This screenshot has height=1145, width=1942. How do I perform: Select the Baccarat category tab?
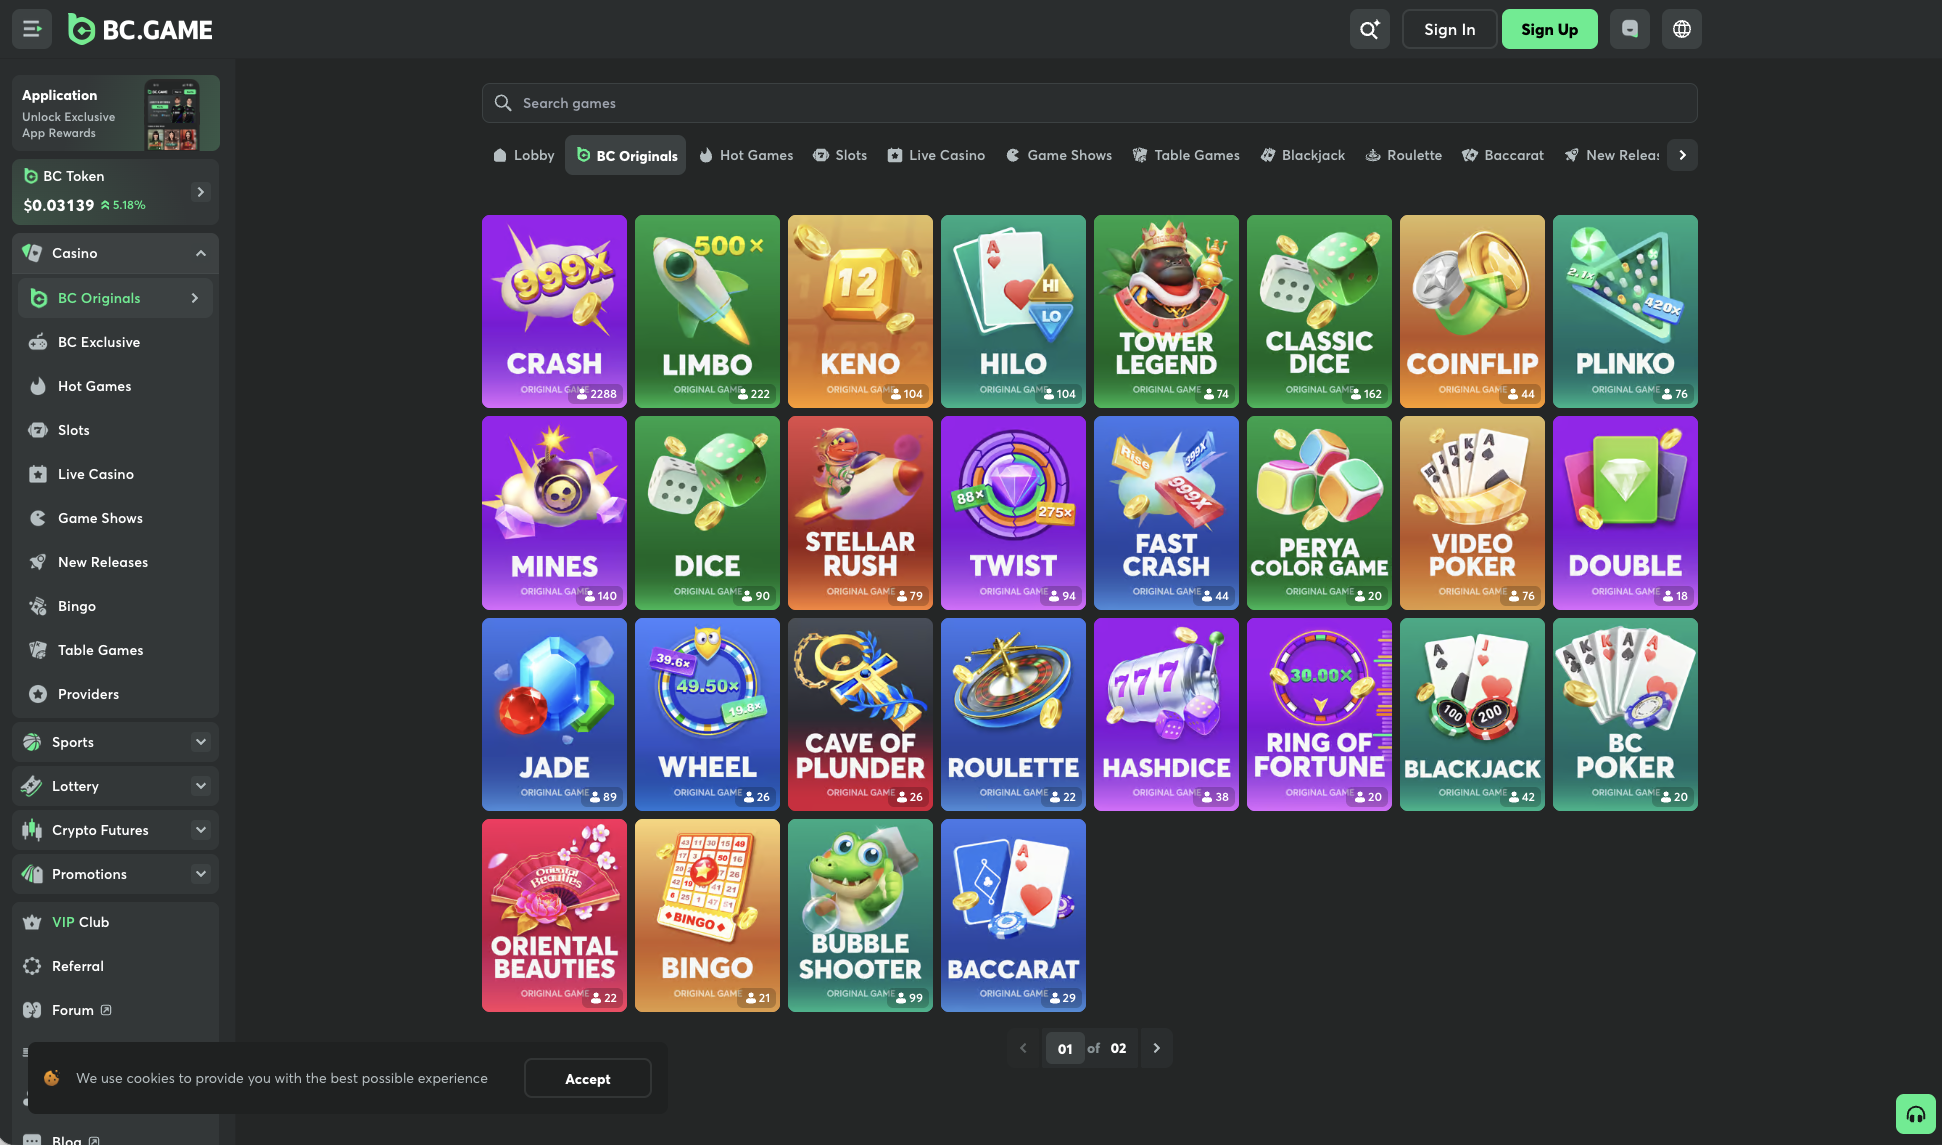tap(1503, 155)
